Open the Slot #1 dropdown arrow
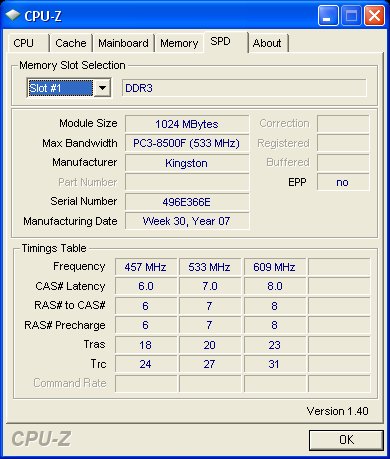 coord(102,88)
